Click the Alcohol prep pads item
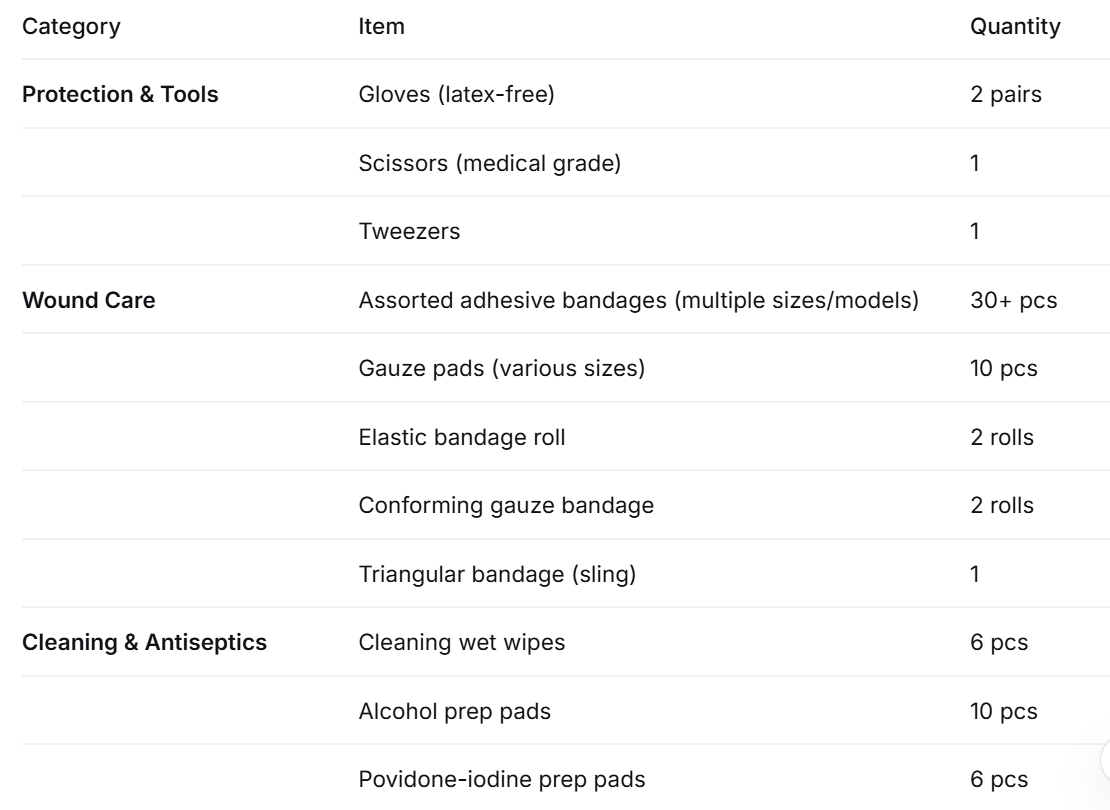 (x=454, y=711)
